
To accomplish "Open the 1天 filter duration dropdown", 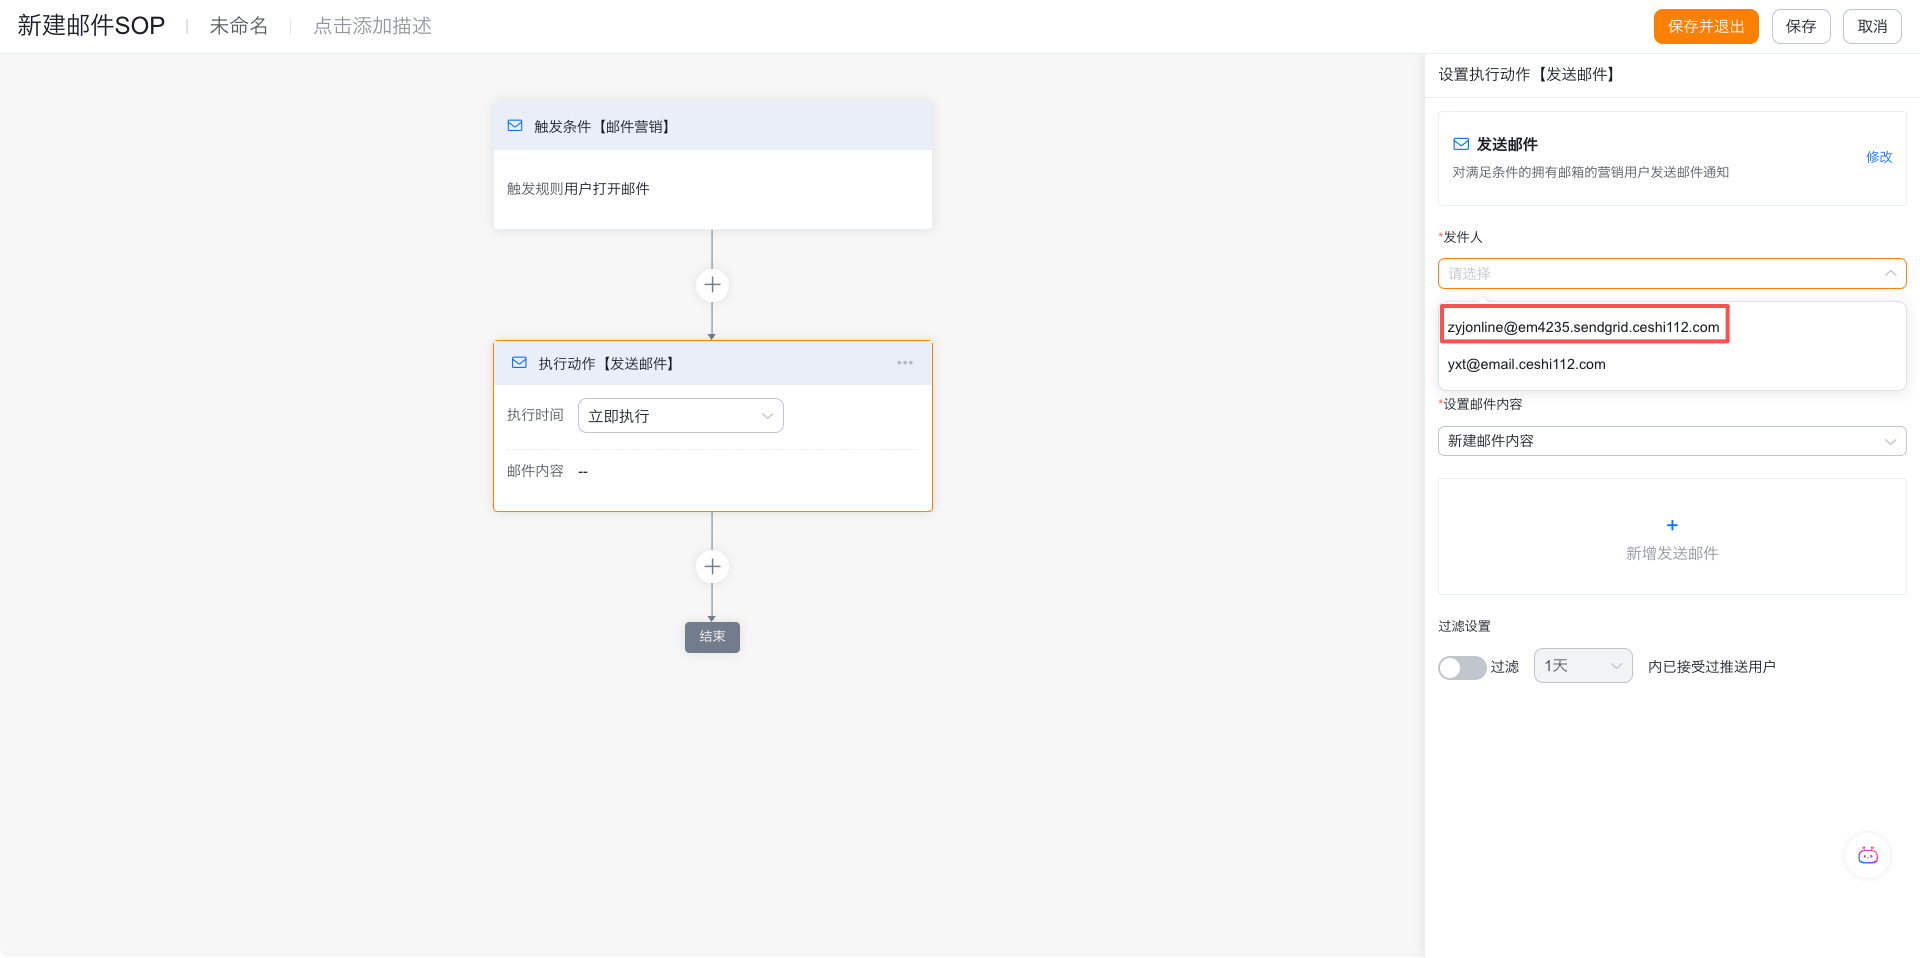I will point(1582,666).
